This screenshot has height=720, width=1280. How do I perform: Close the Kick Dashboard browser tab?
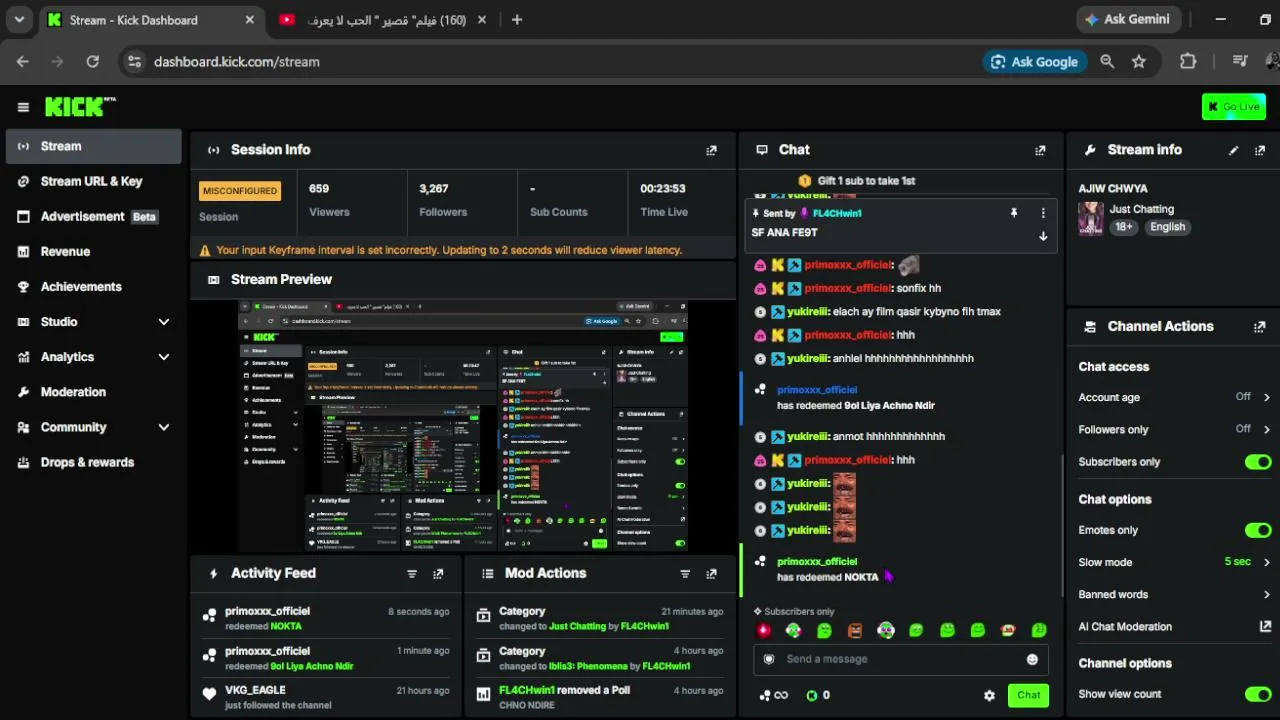click(x=249, y=20)
